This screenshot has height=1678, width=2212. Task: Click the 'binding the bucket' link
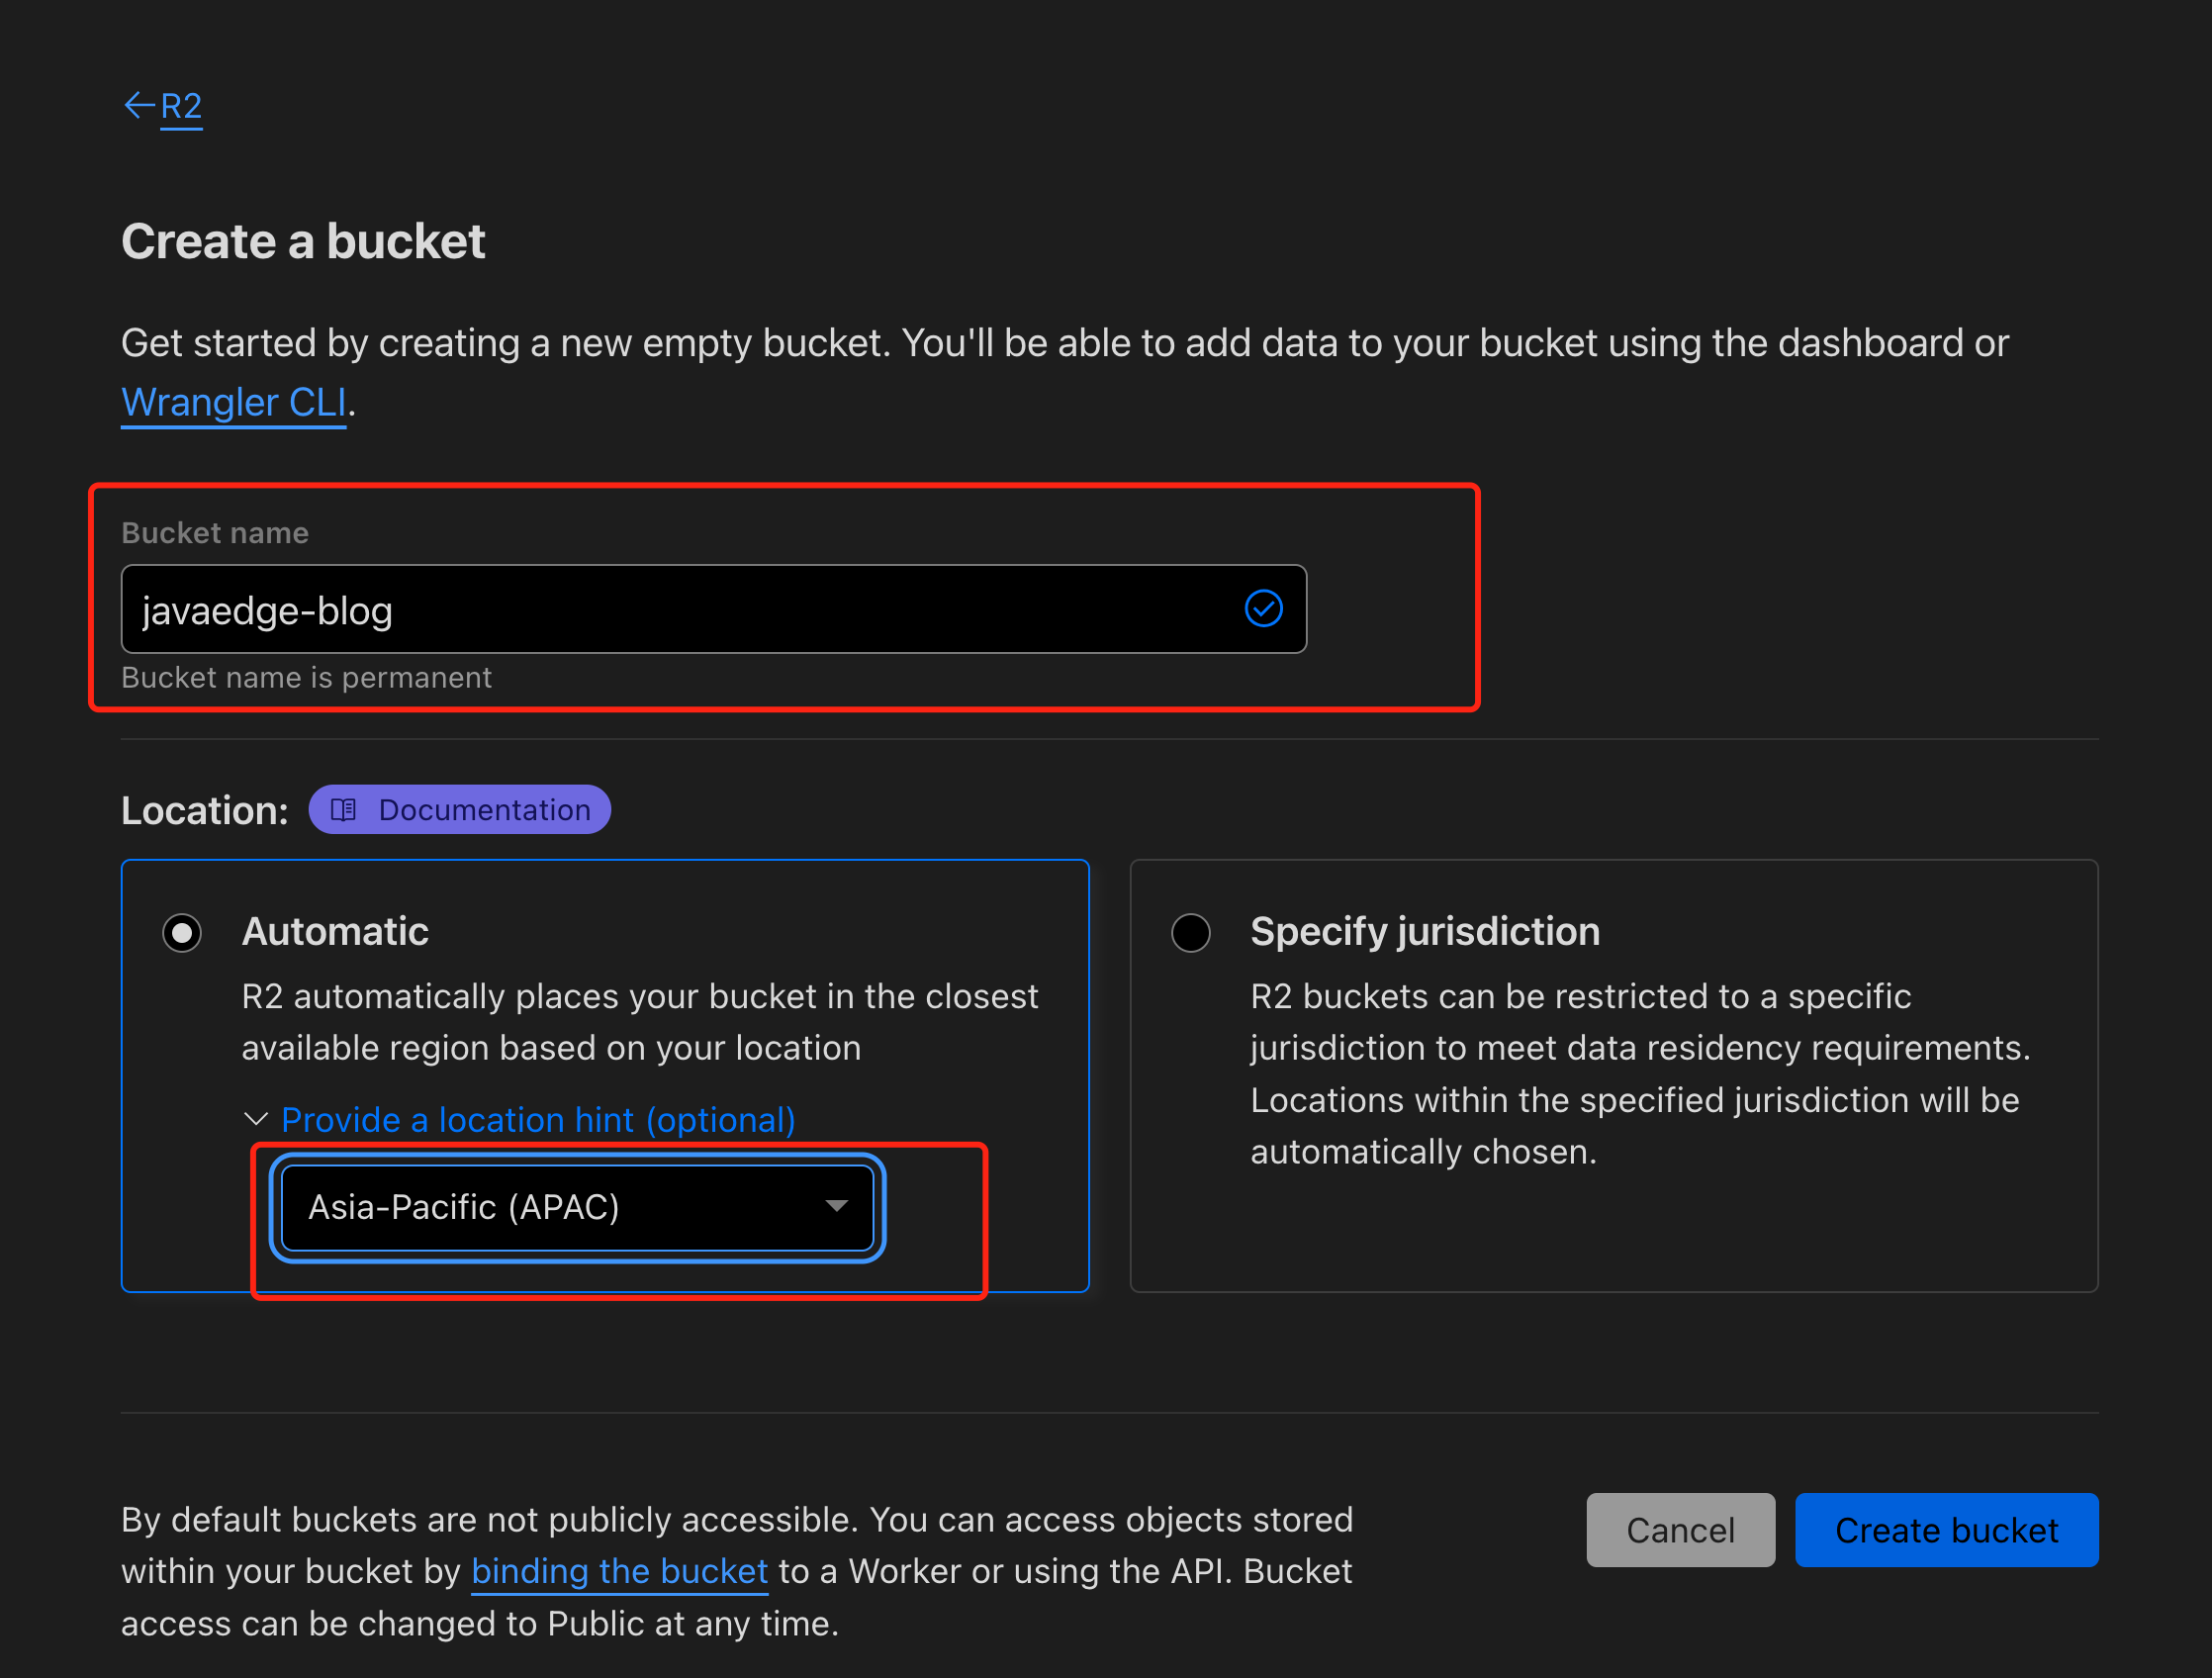[x=619, y=1571]
